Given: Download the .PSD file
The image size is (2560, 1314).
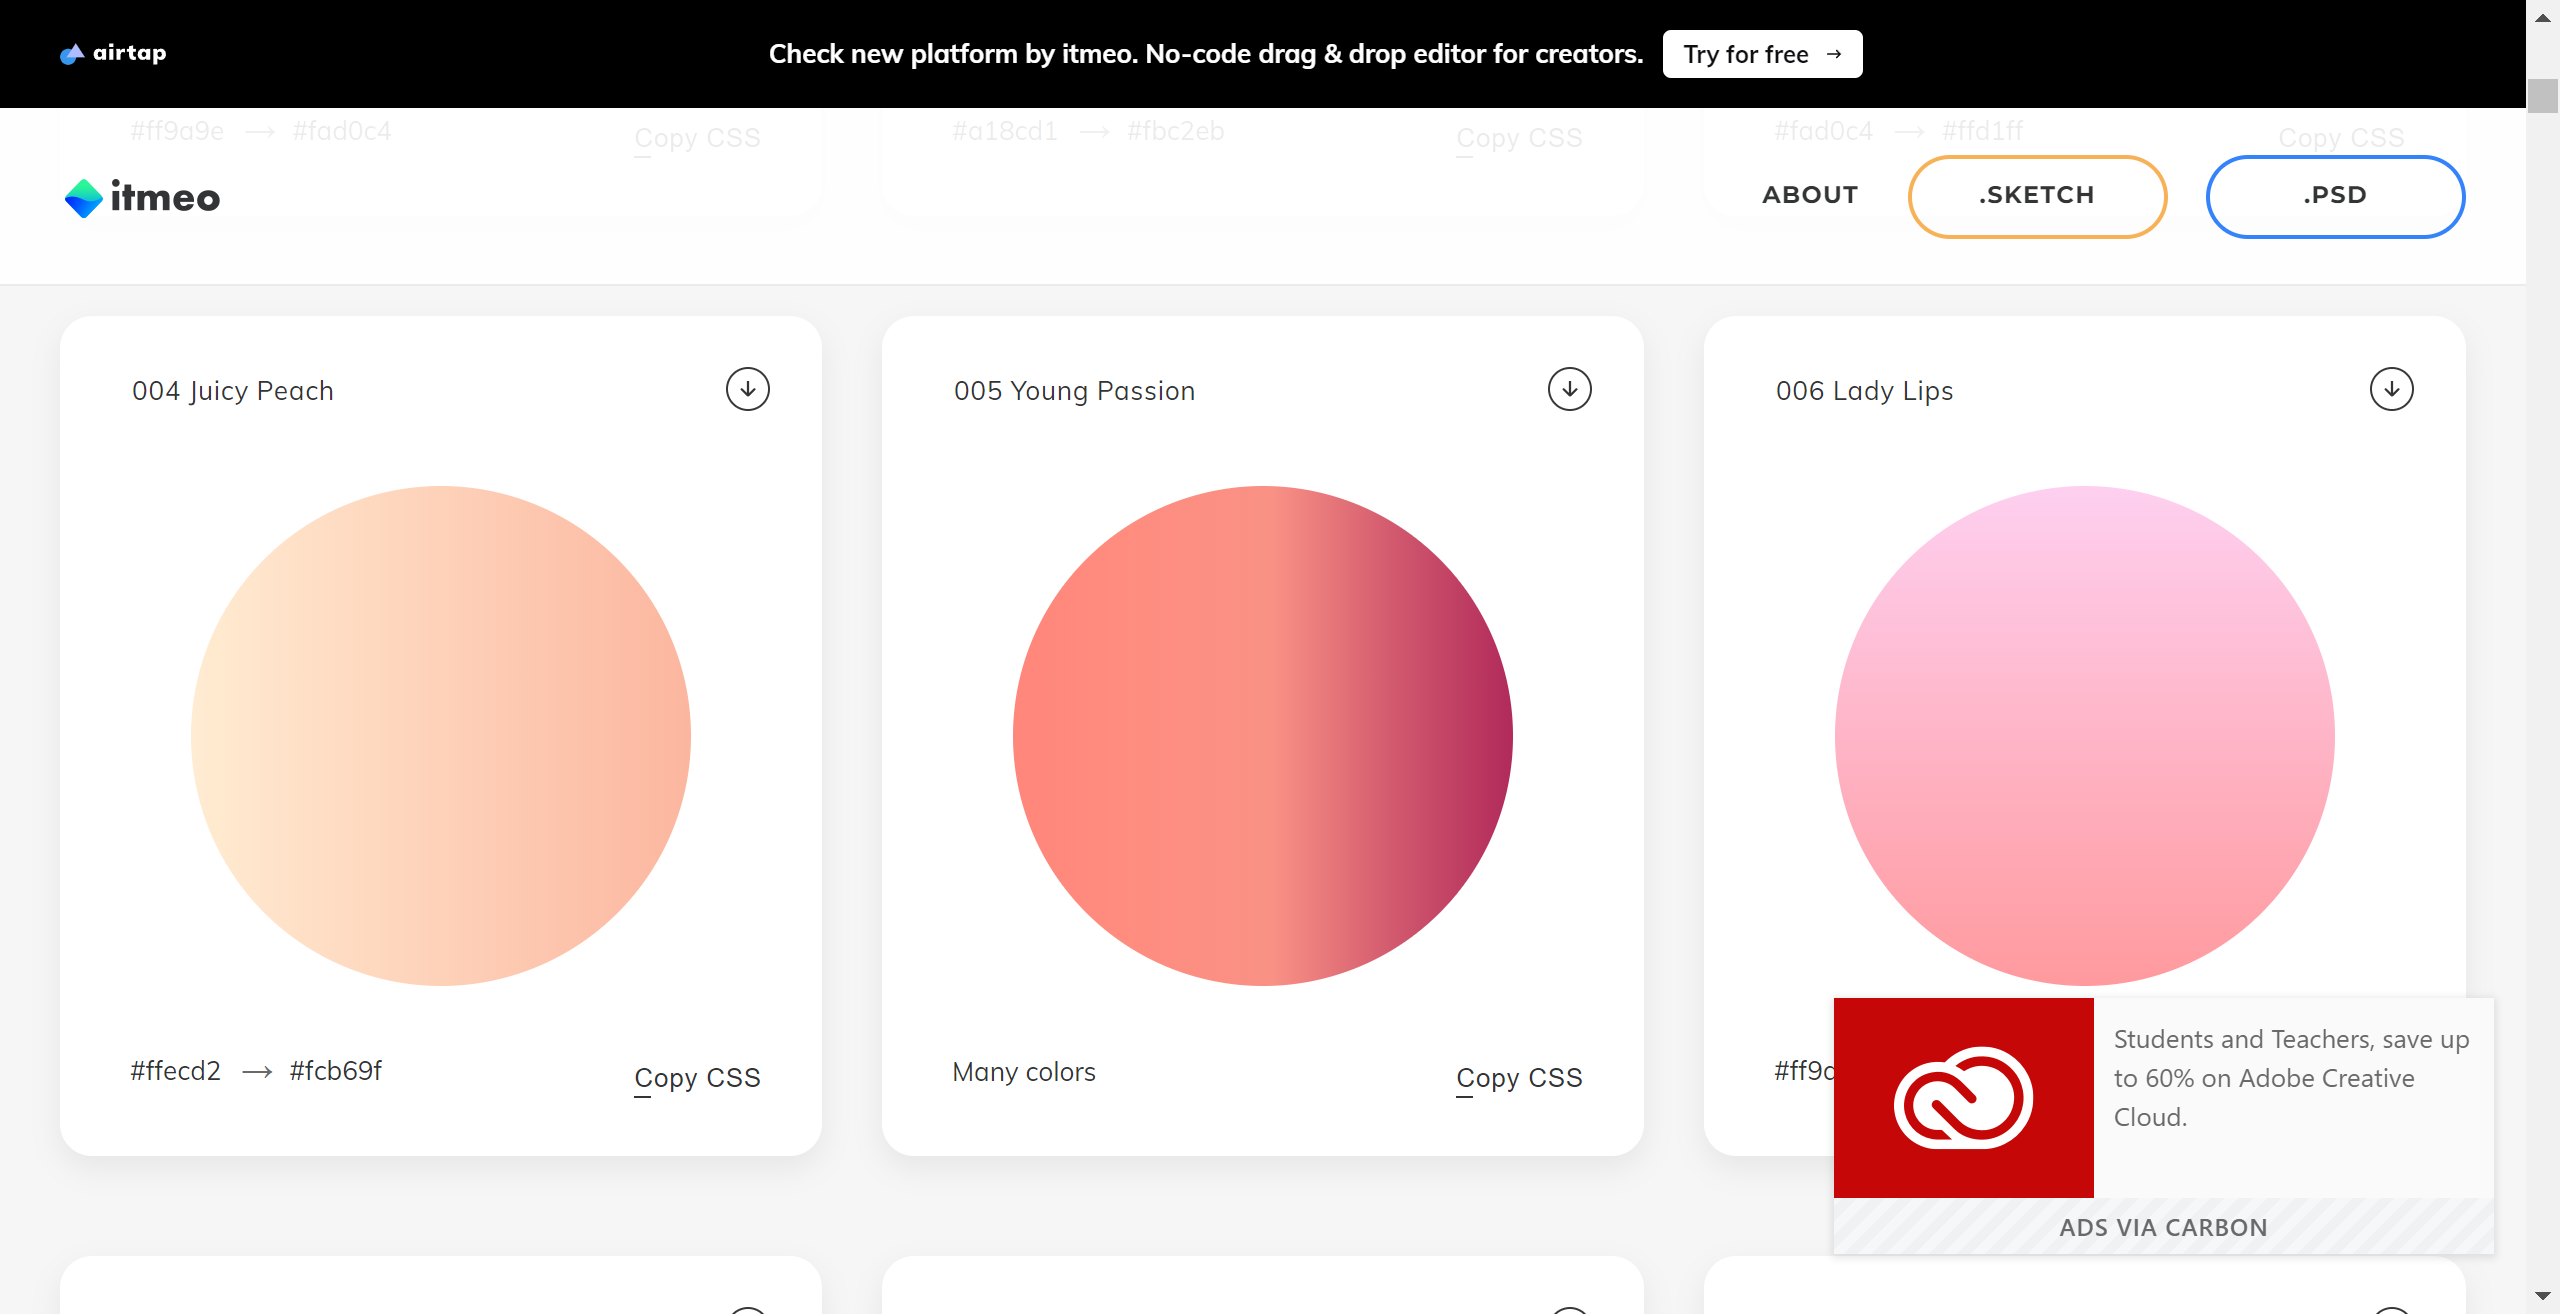Looking at the screenshot, I should 2335,196.
